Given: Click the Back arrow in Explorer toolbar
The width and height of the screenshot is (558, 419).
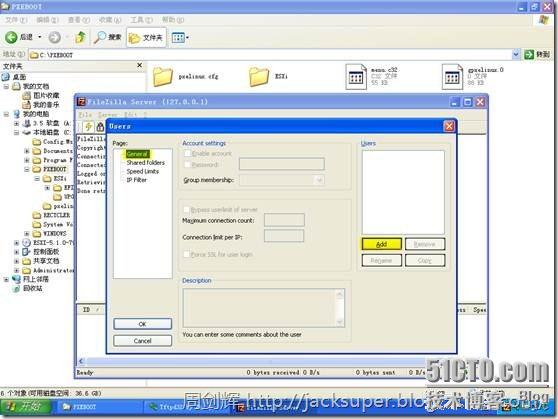Looking at the screenshot, I should click(11, 37).
